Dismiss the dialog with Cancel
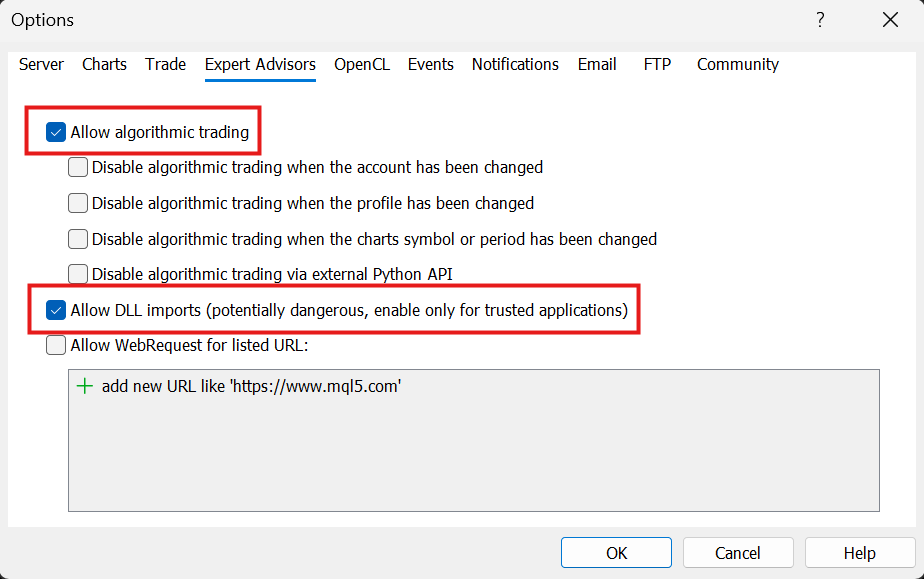This screenshot has width=924, height=579. 738,552
